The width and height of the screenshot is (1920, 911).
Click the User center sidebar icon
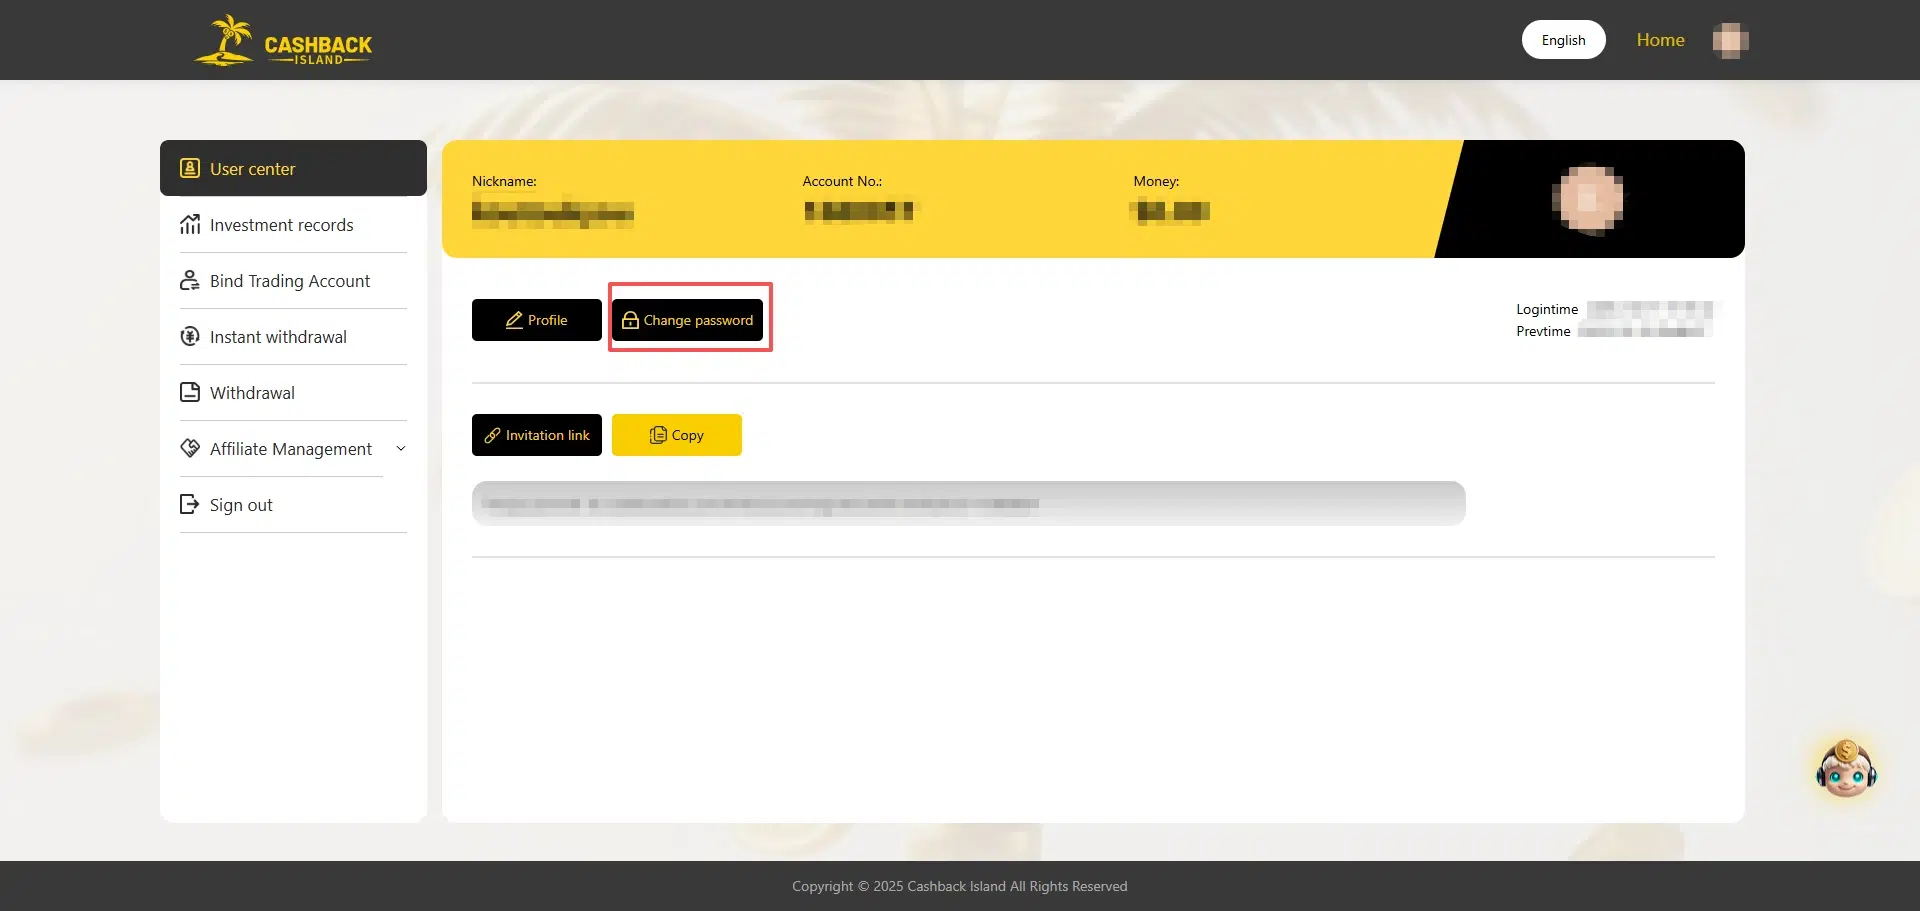click(x=190, y=168)
